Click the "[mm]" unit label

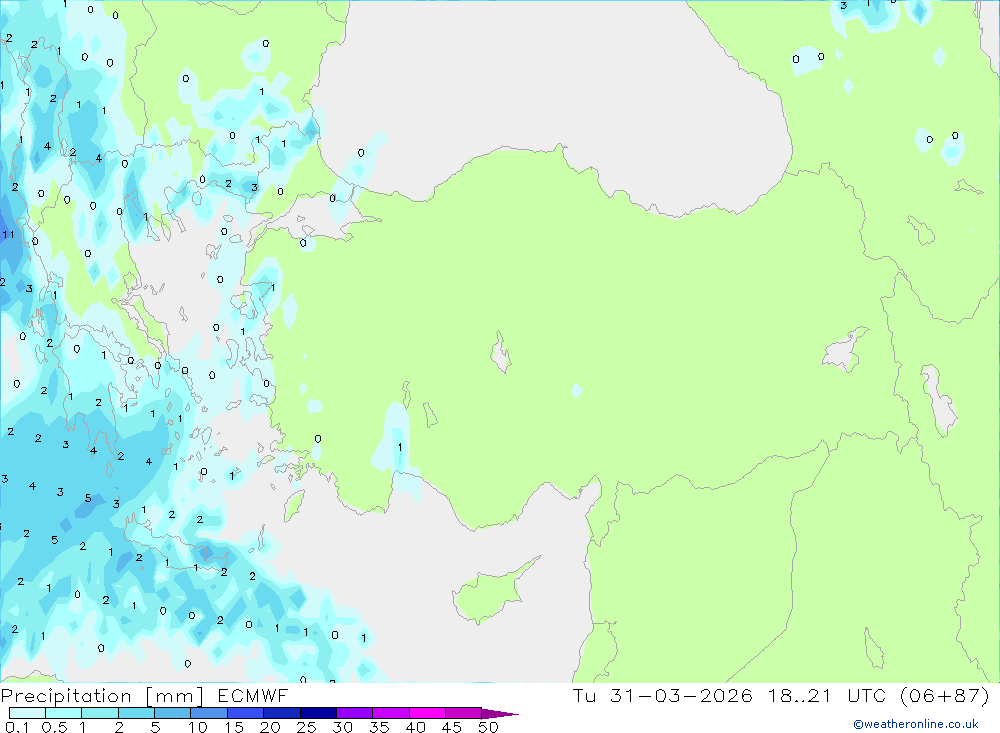click(x=175, y=696)
